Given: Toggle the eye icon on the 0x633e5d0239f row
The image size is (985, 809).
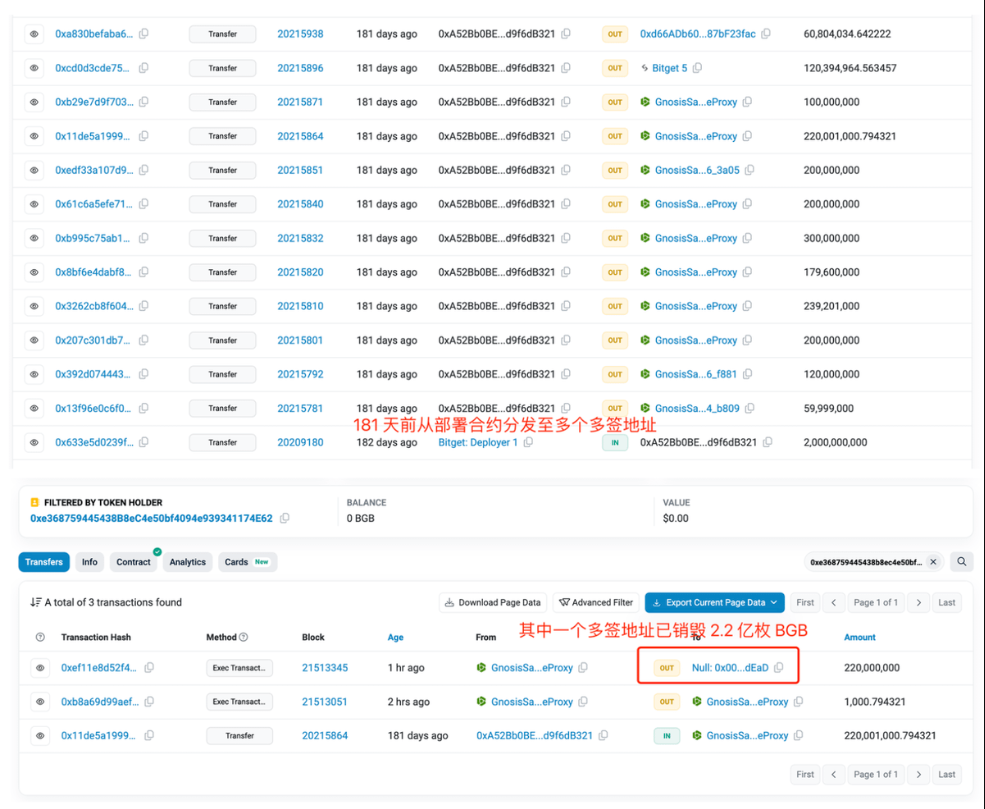Looking at the screenshot, I should tap(34, 442).
